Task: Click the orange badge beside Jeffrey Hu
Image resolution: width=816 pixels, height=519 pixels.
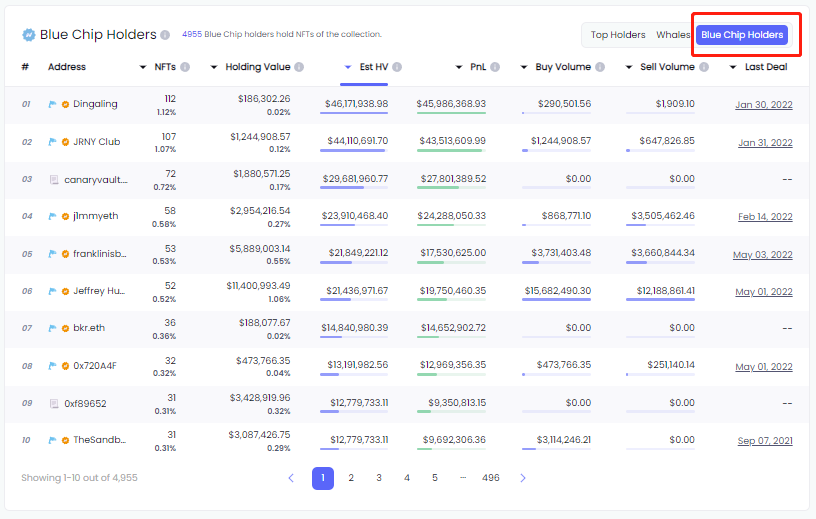Action: tap(65, 291)
